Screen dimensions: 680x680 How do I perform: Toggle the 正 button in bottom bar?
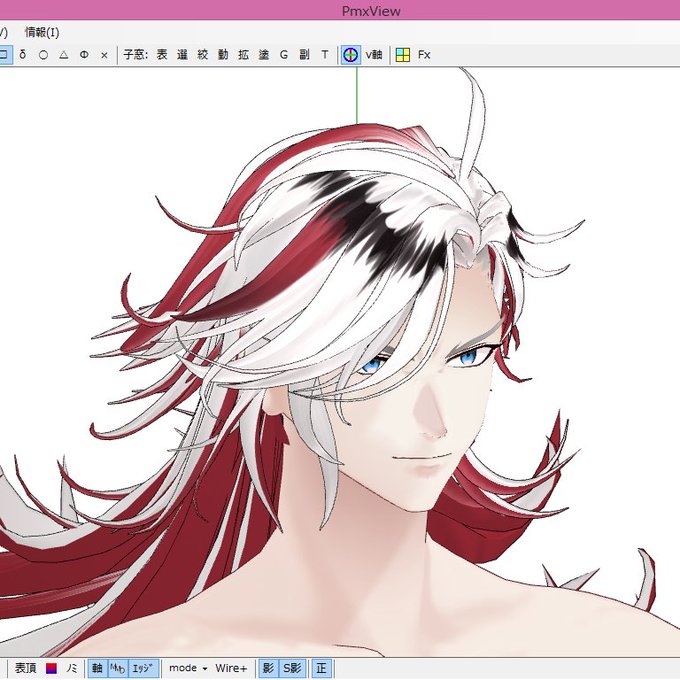[x=321, y=668]
